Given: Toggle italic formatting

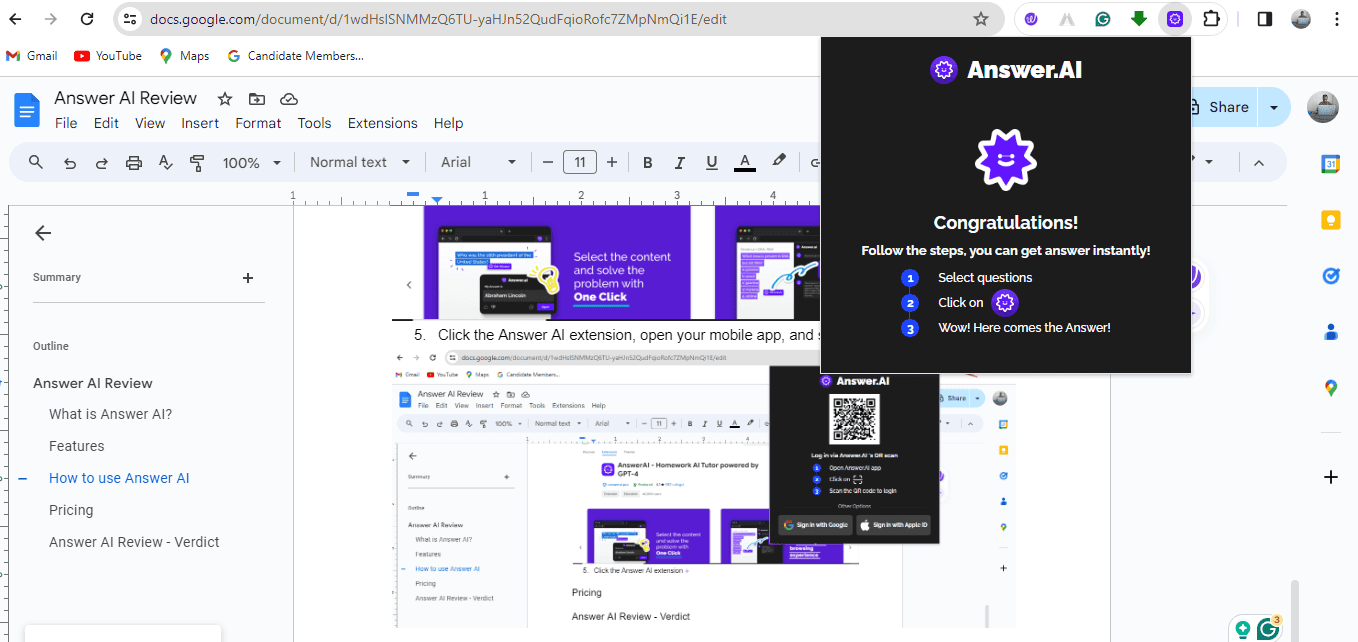Looking at the screenshot, I should coord(679,161).
